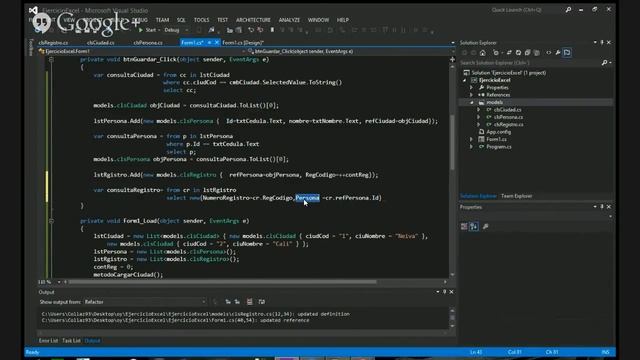The image size is (640, 360).
Task: Select clsPersona.cs in Solution Explorer tree
Action: pos(508,117)
